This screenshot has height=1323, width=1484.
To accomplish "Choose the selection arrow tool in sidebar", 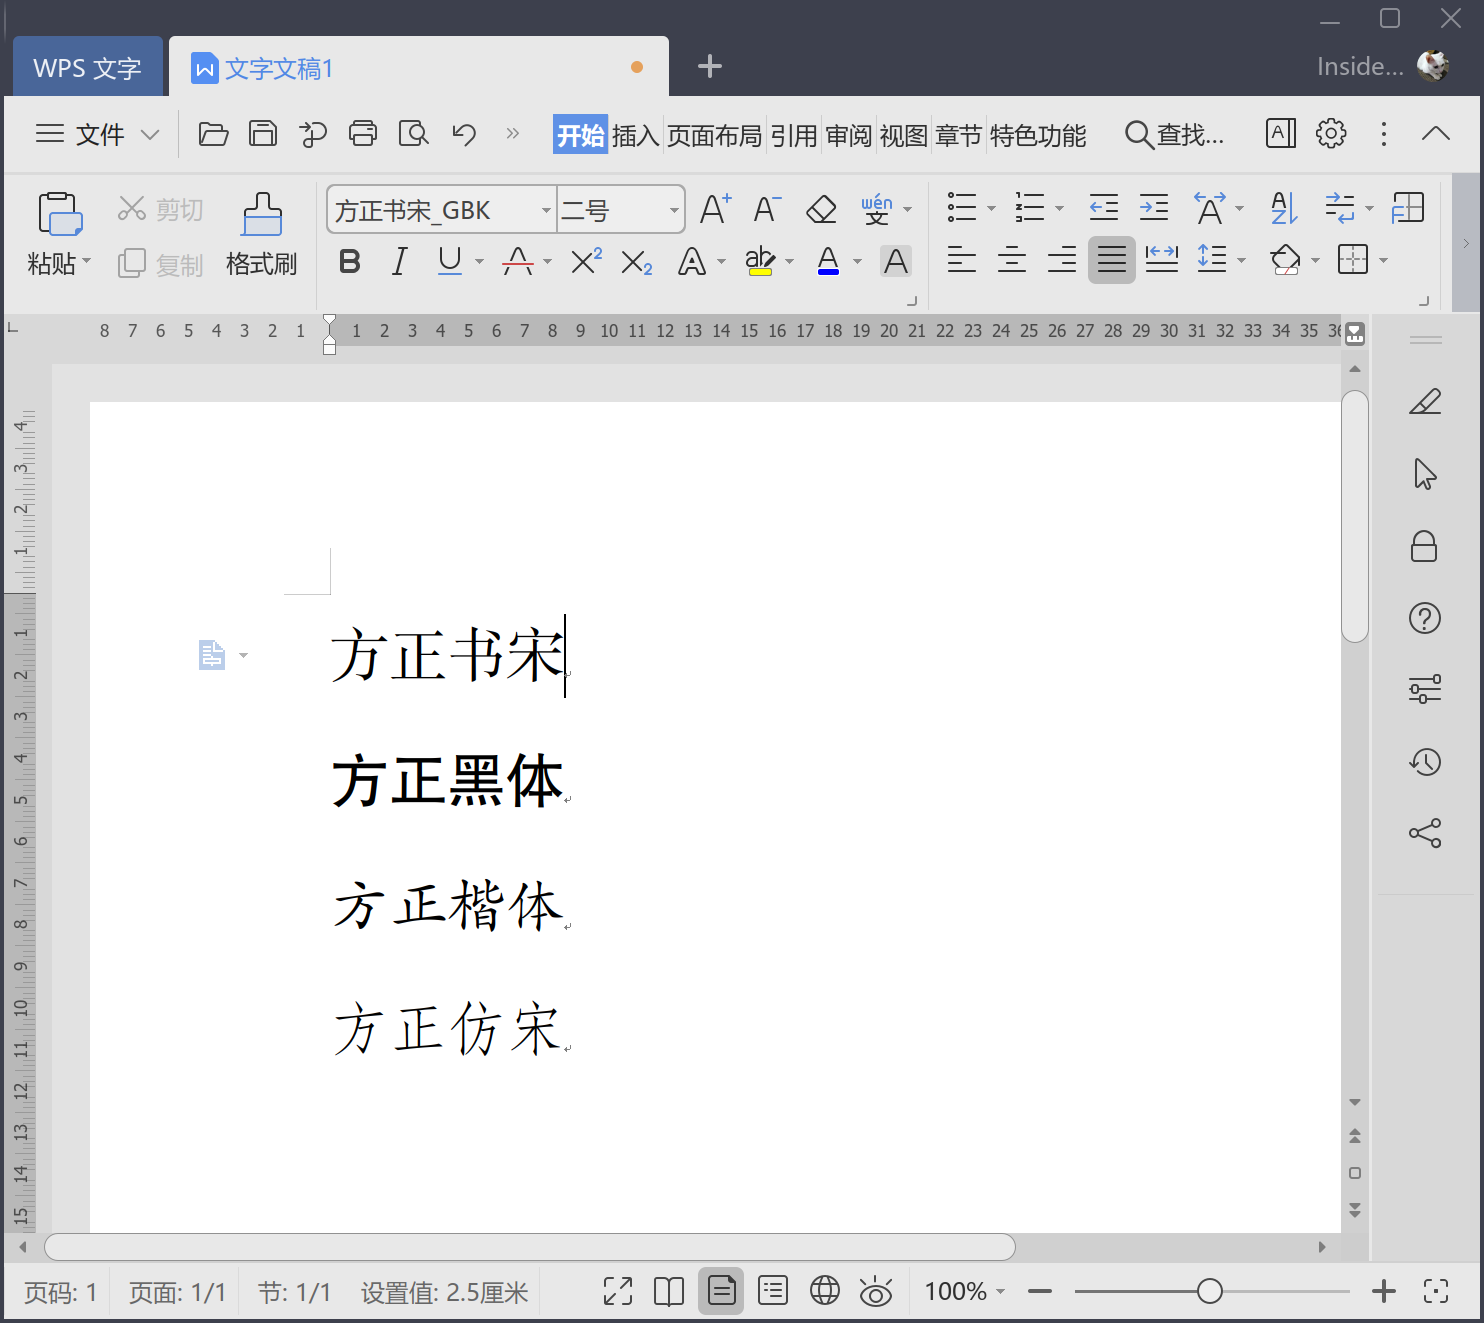I will pos(1425,474).
